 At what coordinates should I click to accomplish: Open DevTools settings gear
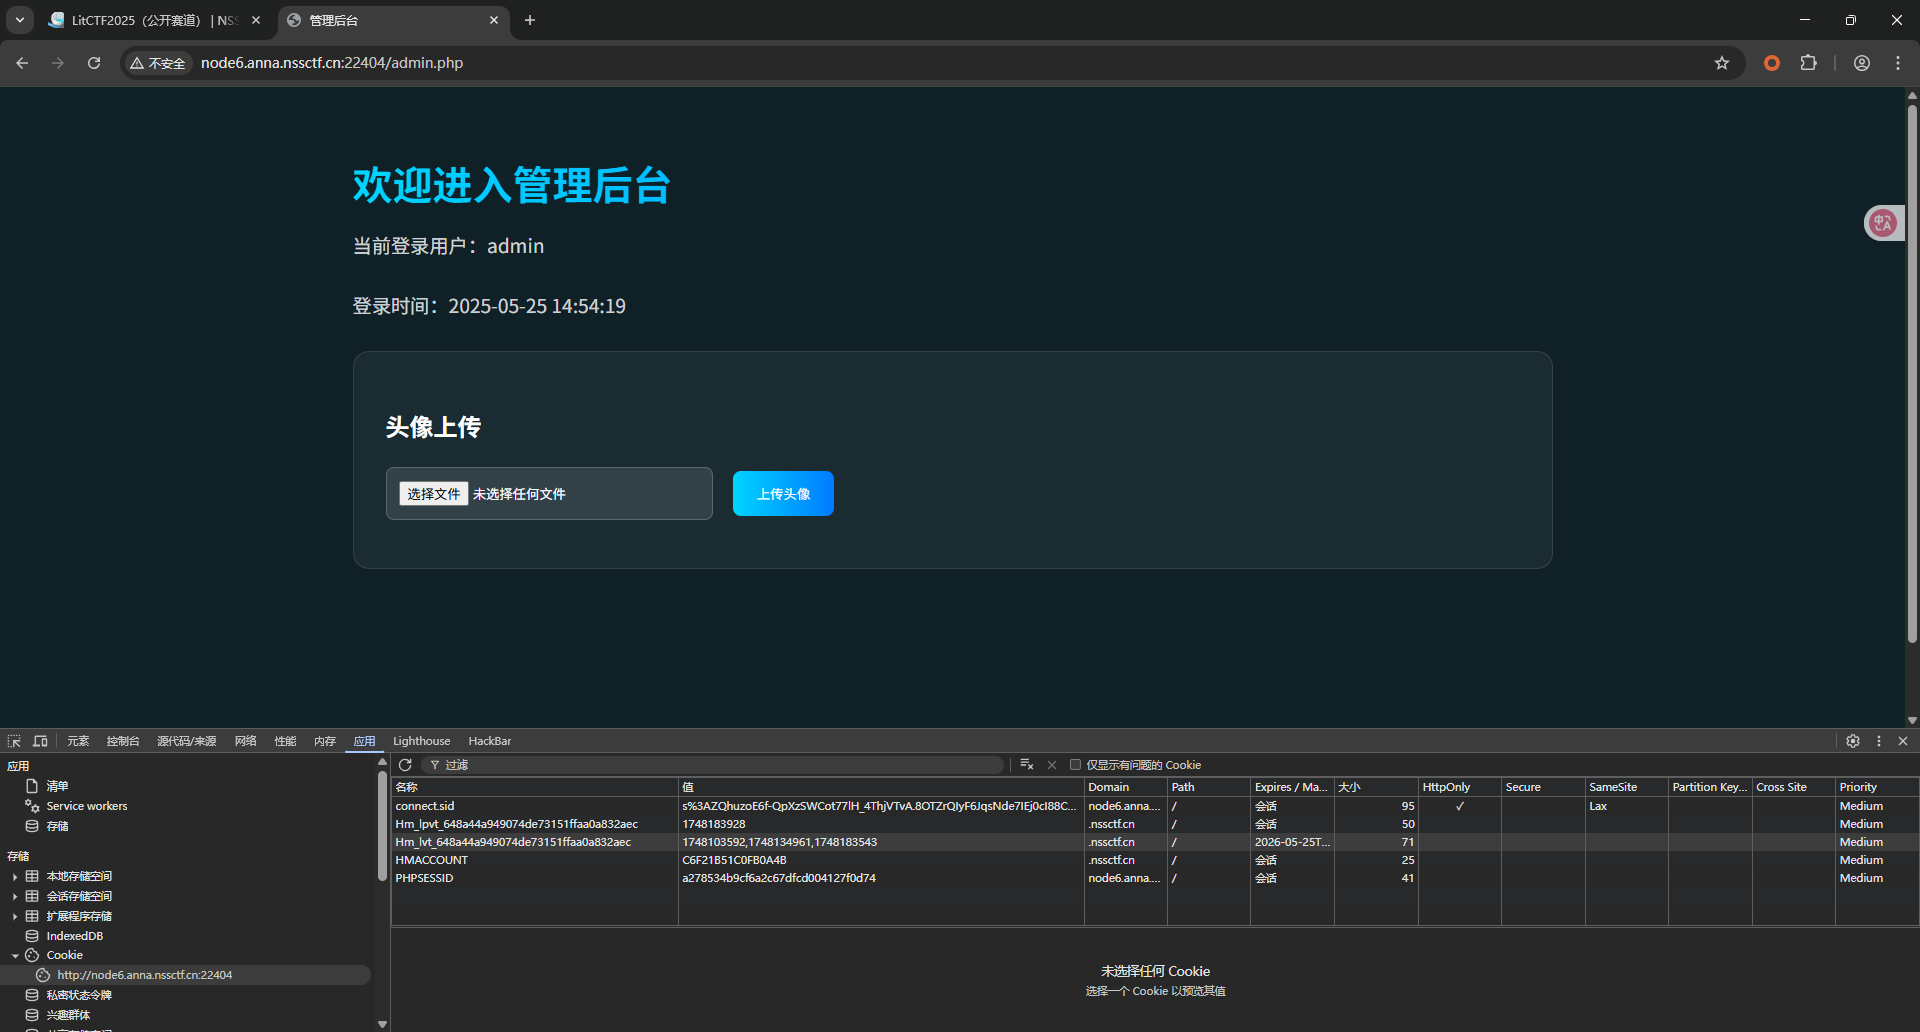tap(1852, 741)
